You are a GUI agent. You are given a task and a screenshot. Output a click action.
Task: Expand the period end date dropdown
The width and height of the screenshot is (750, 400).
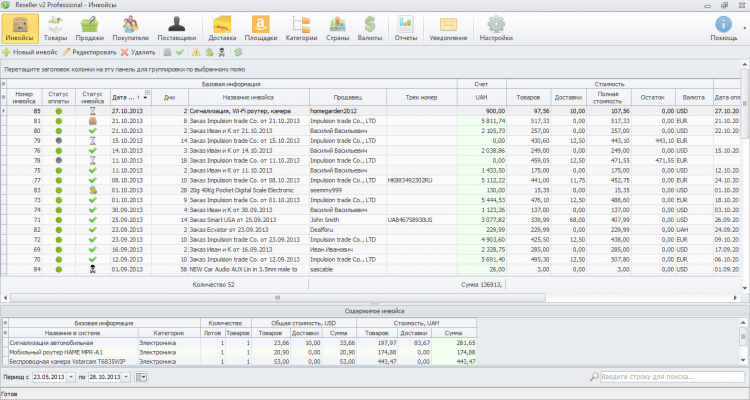pyautogui.click(x=127, y=377)
